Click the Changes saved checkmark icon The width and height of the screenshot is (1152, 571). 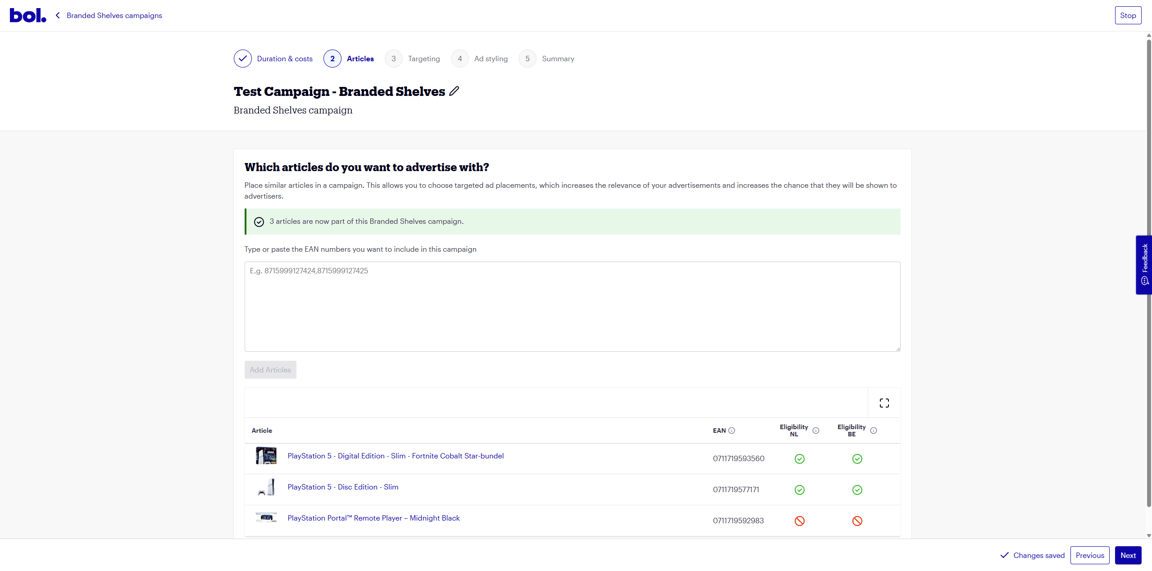coord(1004,556)
